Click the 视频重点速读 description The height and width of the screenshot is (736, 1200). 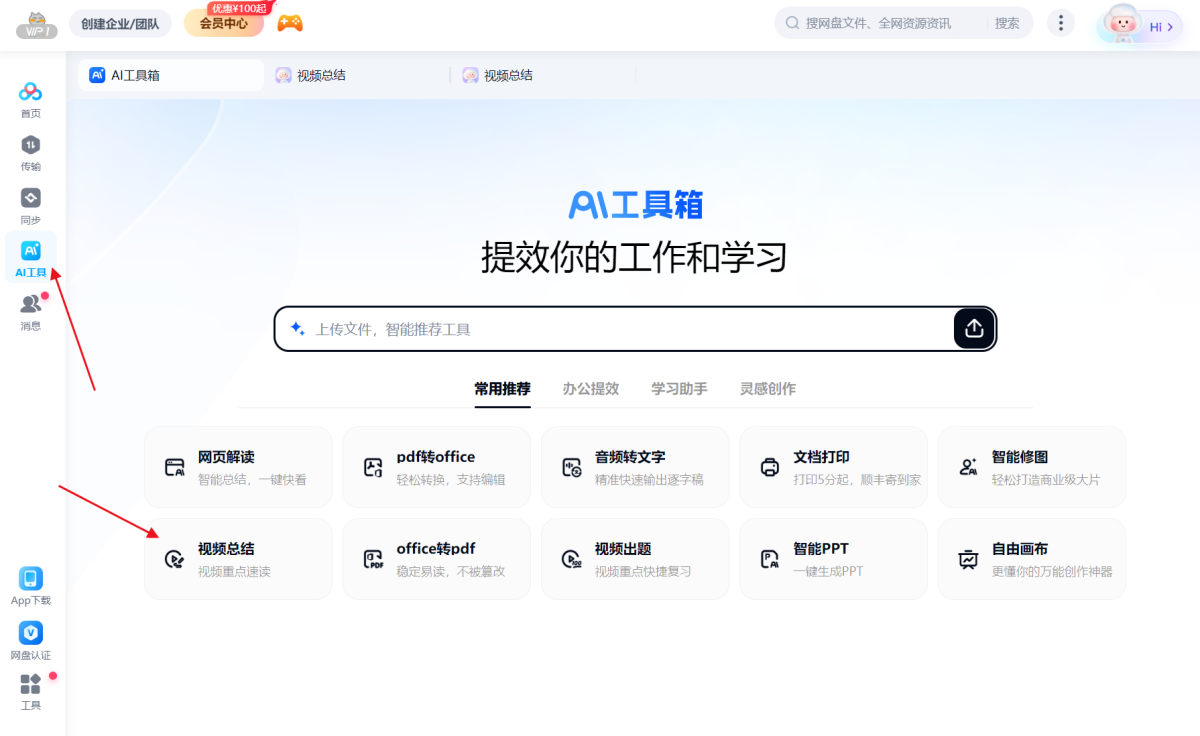coord(234,572)
